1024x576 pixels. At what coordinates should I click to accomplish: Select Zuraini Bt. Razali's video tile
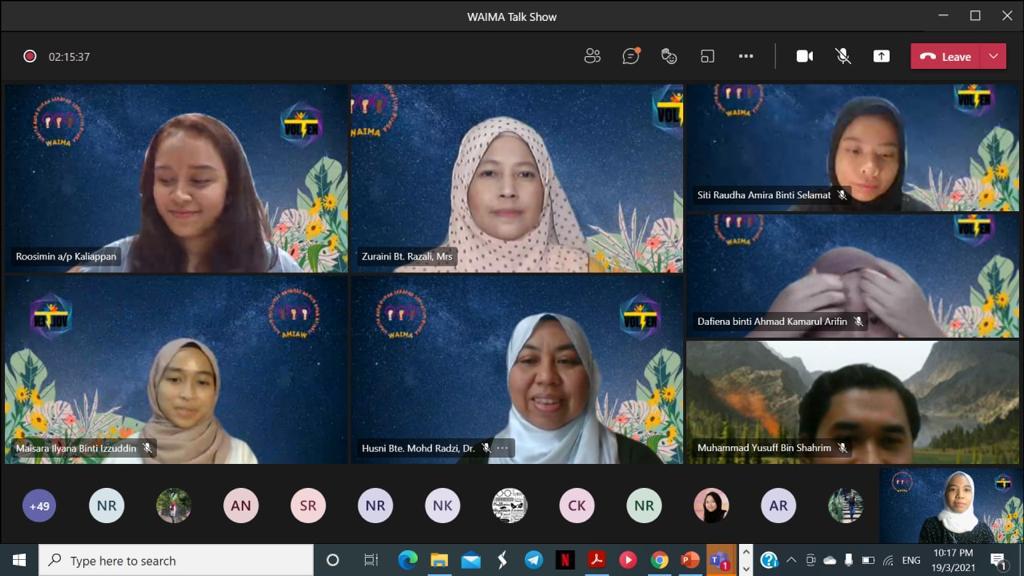516,178
